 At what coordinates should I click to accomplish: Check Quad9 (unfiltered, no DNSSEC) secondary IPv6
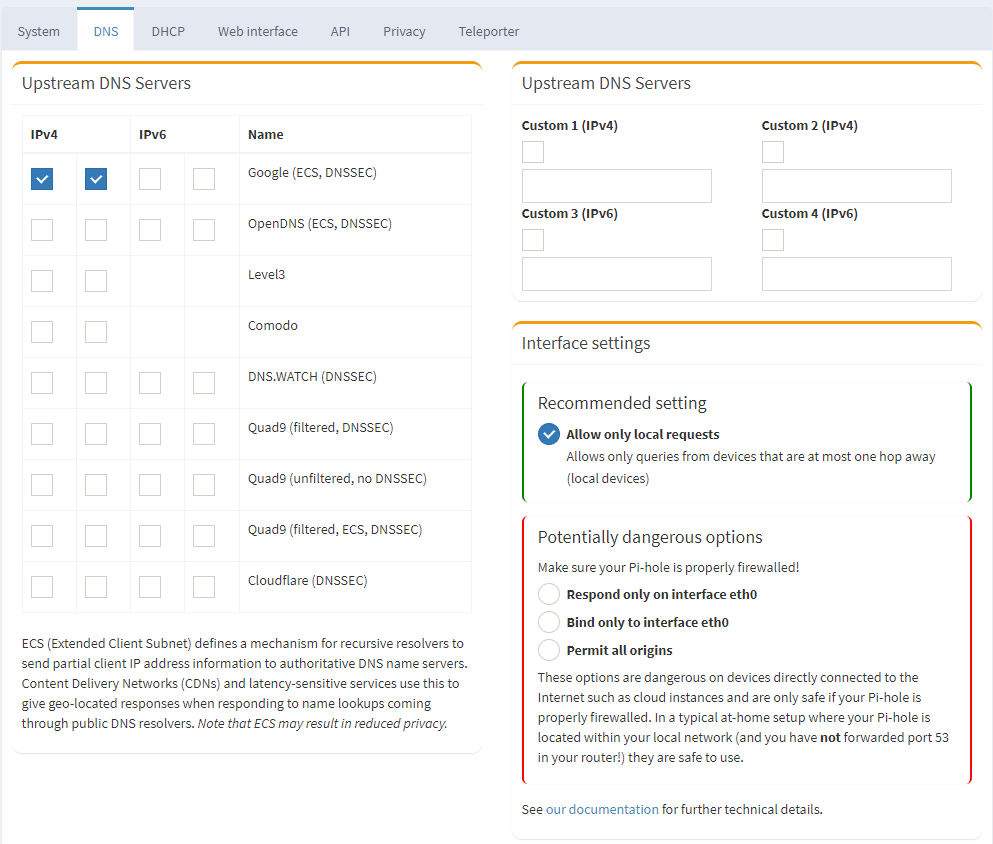coord(204,485)
